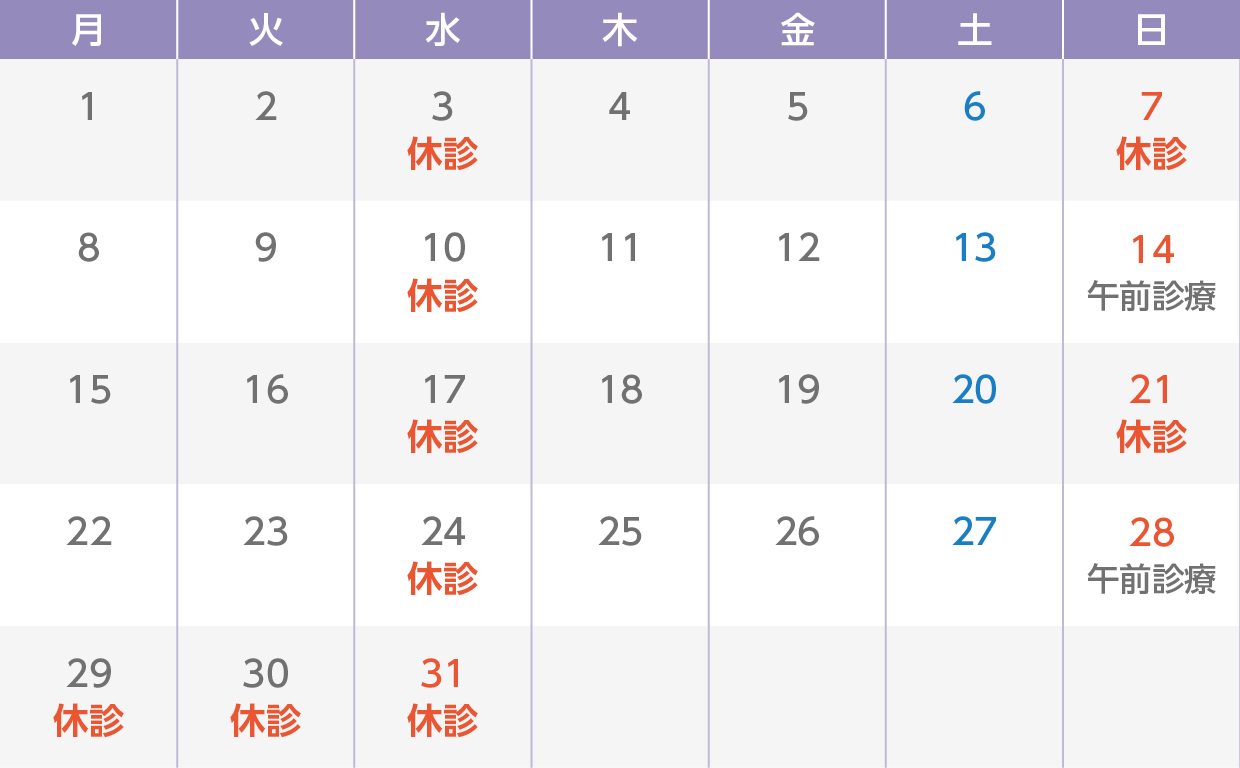Select Saturday the 6th
This screenshot has width=1240, height=768.
(974, 107)
